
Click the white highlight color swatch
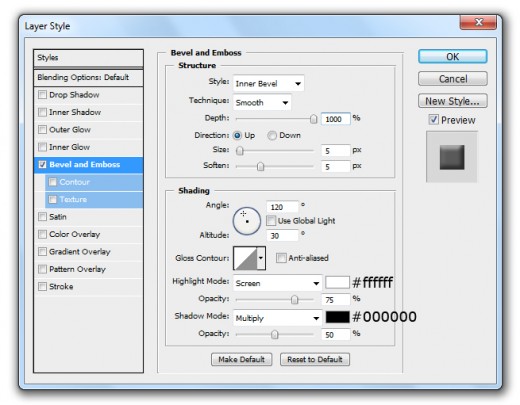(337, 282)
